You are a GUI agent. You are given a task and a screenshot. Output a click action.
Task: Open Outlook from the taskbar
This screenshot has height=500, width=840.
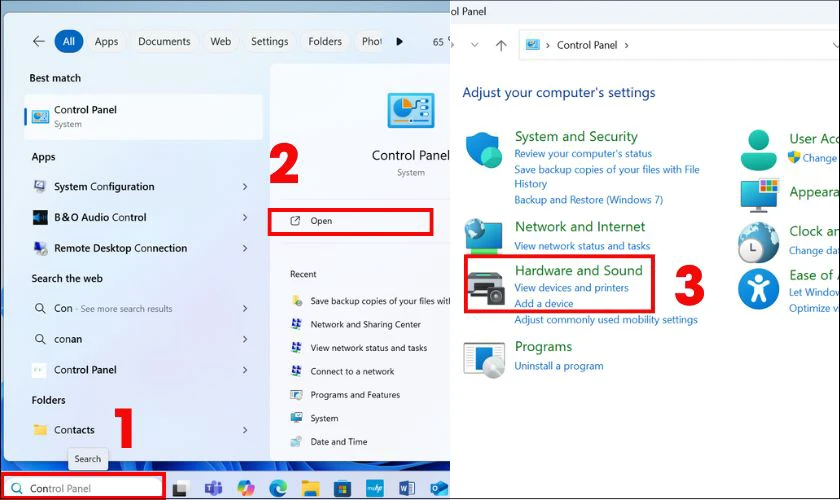(x=439, y=488)
